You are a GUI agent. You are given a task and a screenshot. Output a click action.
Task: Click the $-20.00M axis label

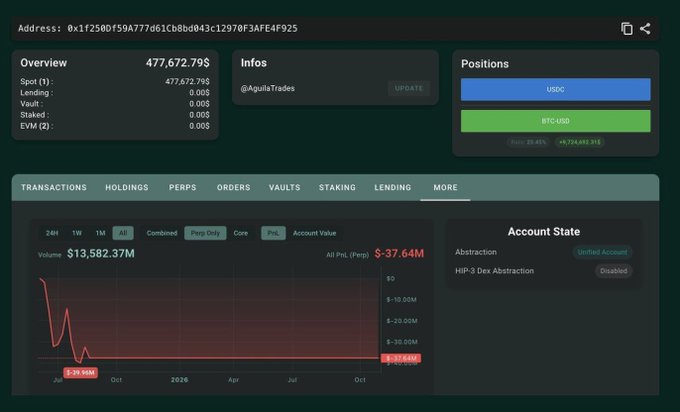(x=402, y=321)
